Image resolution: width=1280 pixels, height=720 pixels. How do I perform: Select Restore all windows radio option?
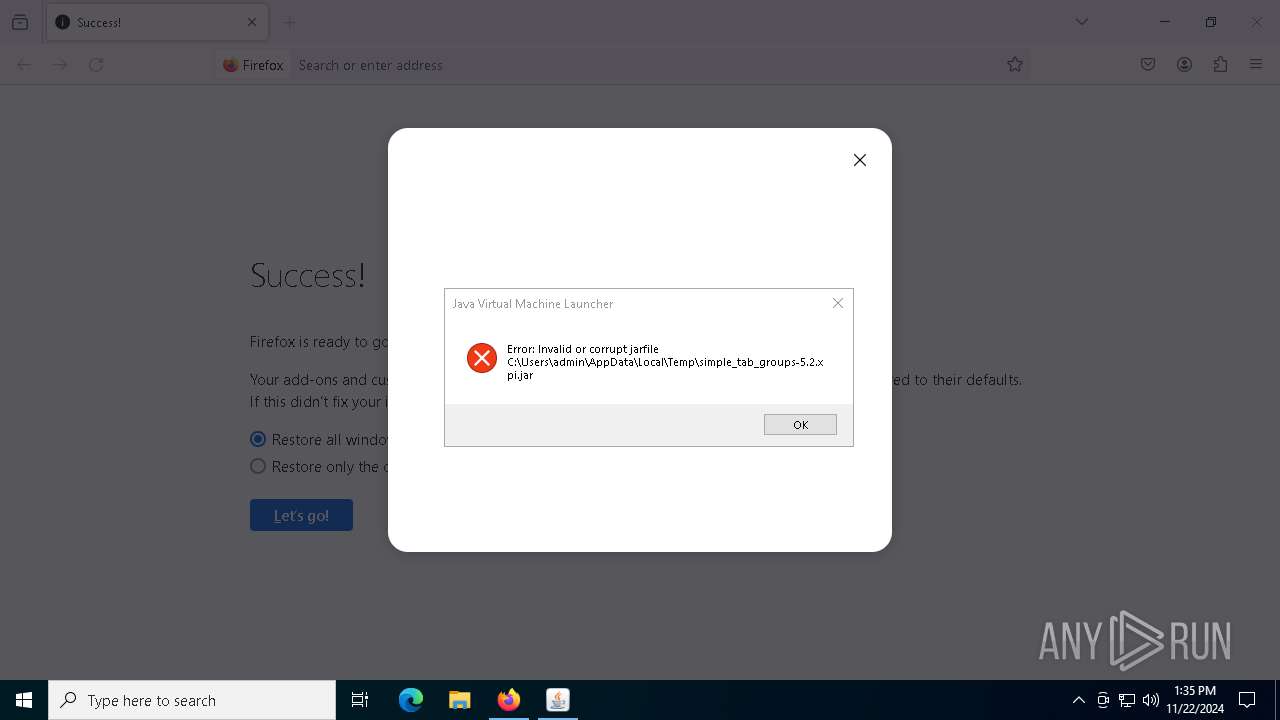coord(258,439)
